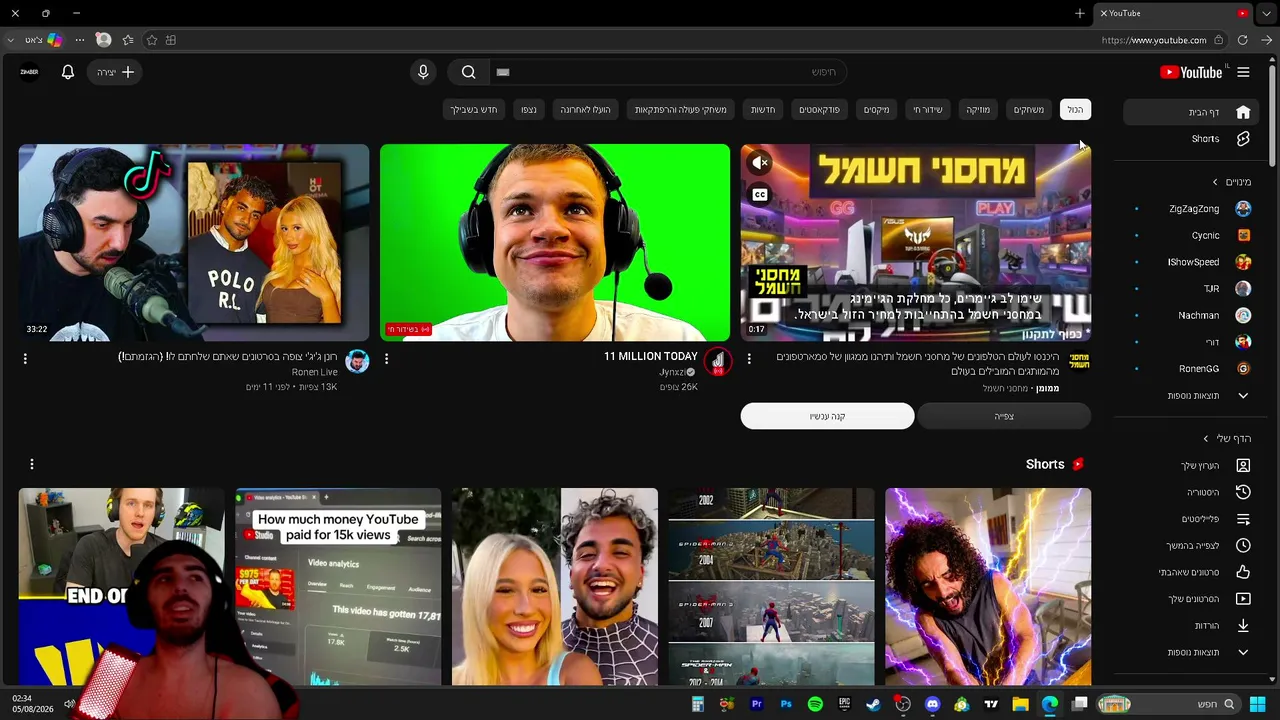Image resolution: width=1280 pixels, height=720 pixels.
Task: Open הערוץ שלך in the sidebar
Action: tap(1192, 466)
